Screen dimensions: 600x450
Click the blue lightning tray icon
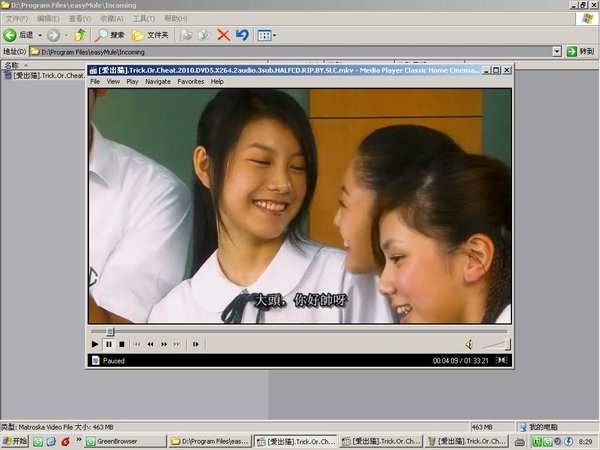coord(568,442)
